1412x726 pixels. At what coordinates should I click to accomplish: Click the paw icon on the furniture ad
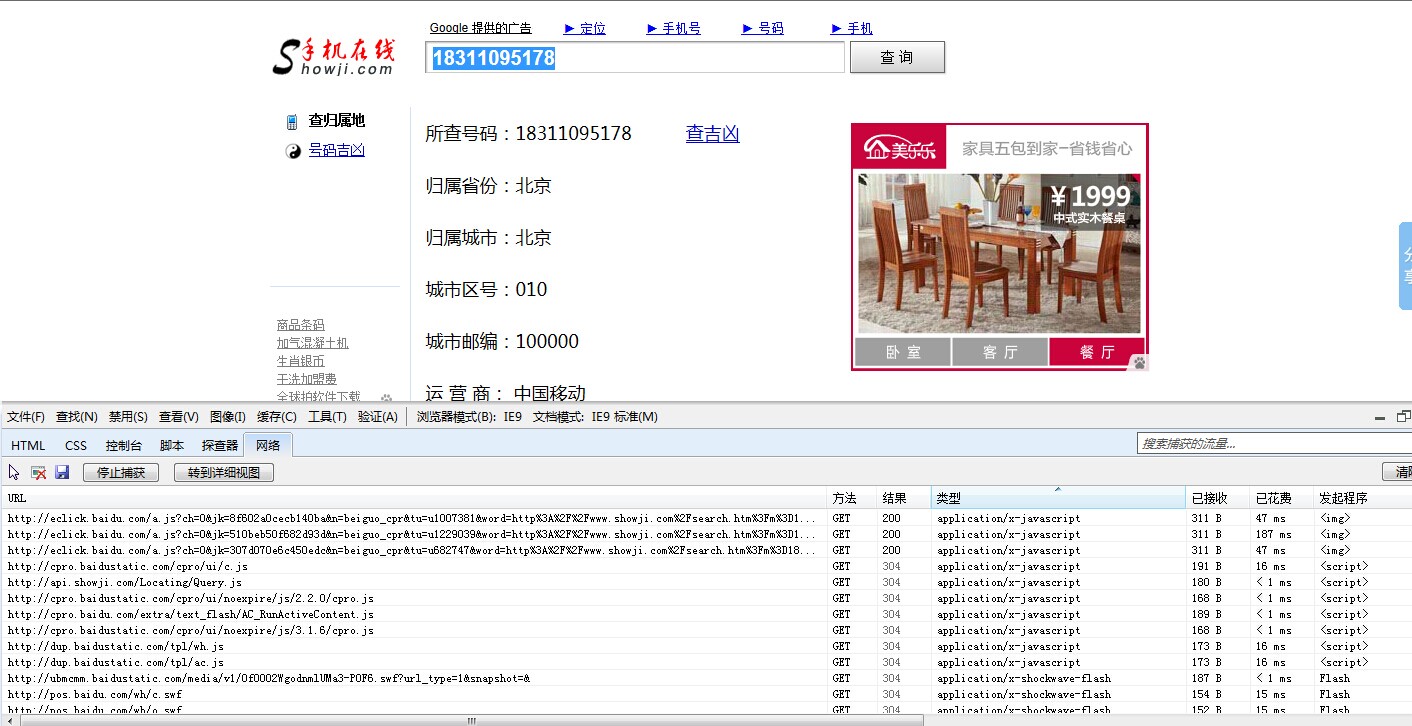pos(1139,363)
